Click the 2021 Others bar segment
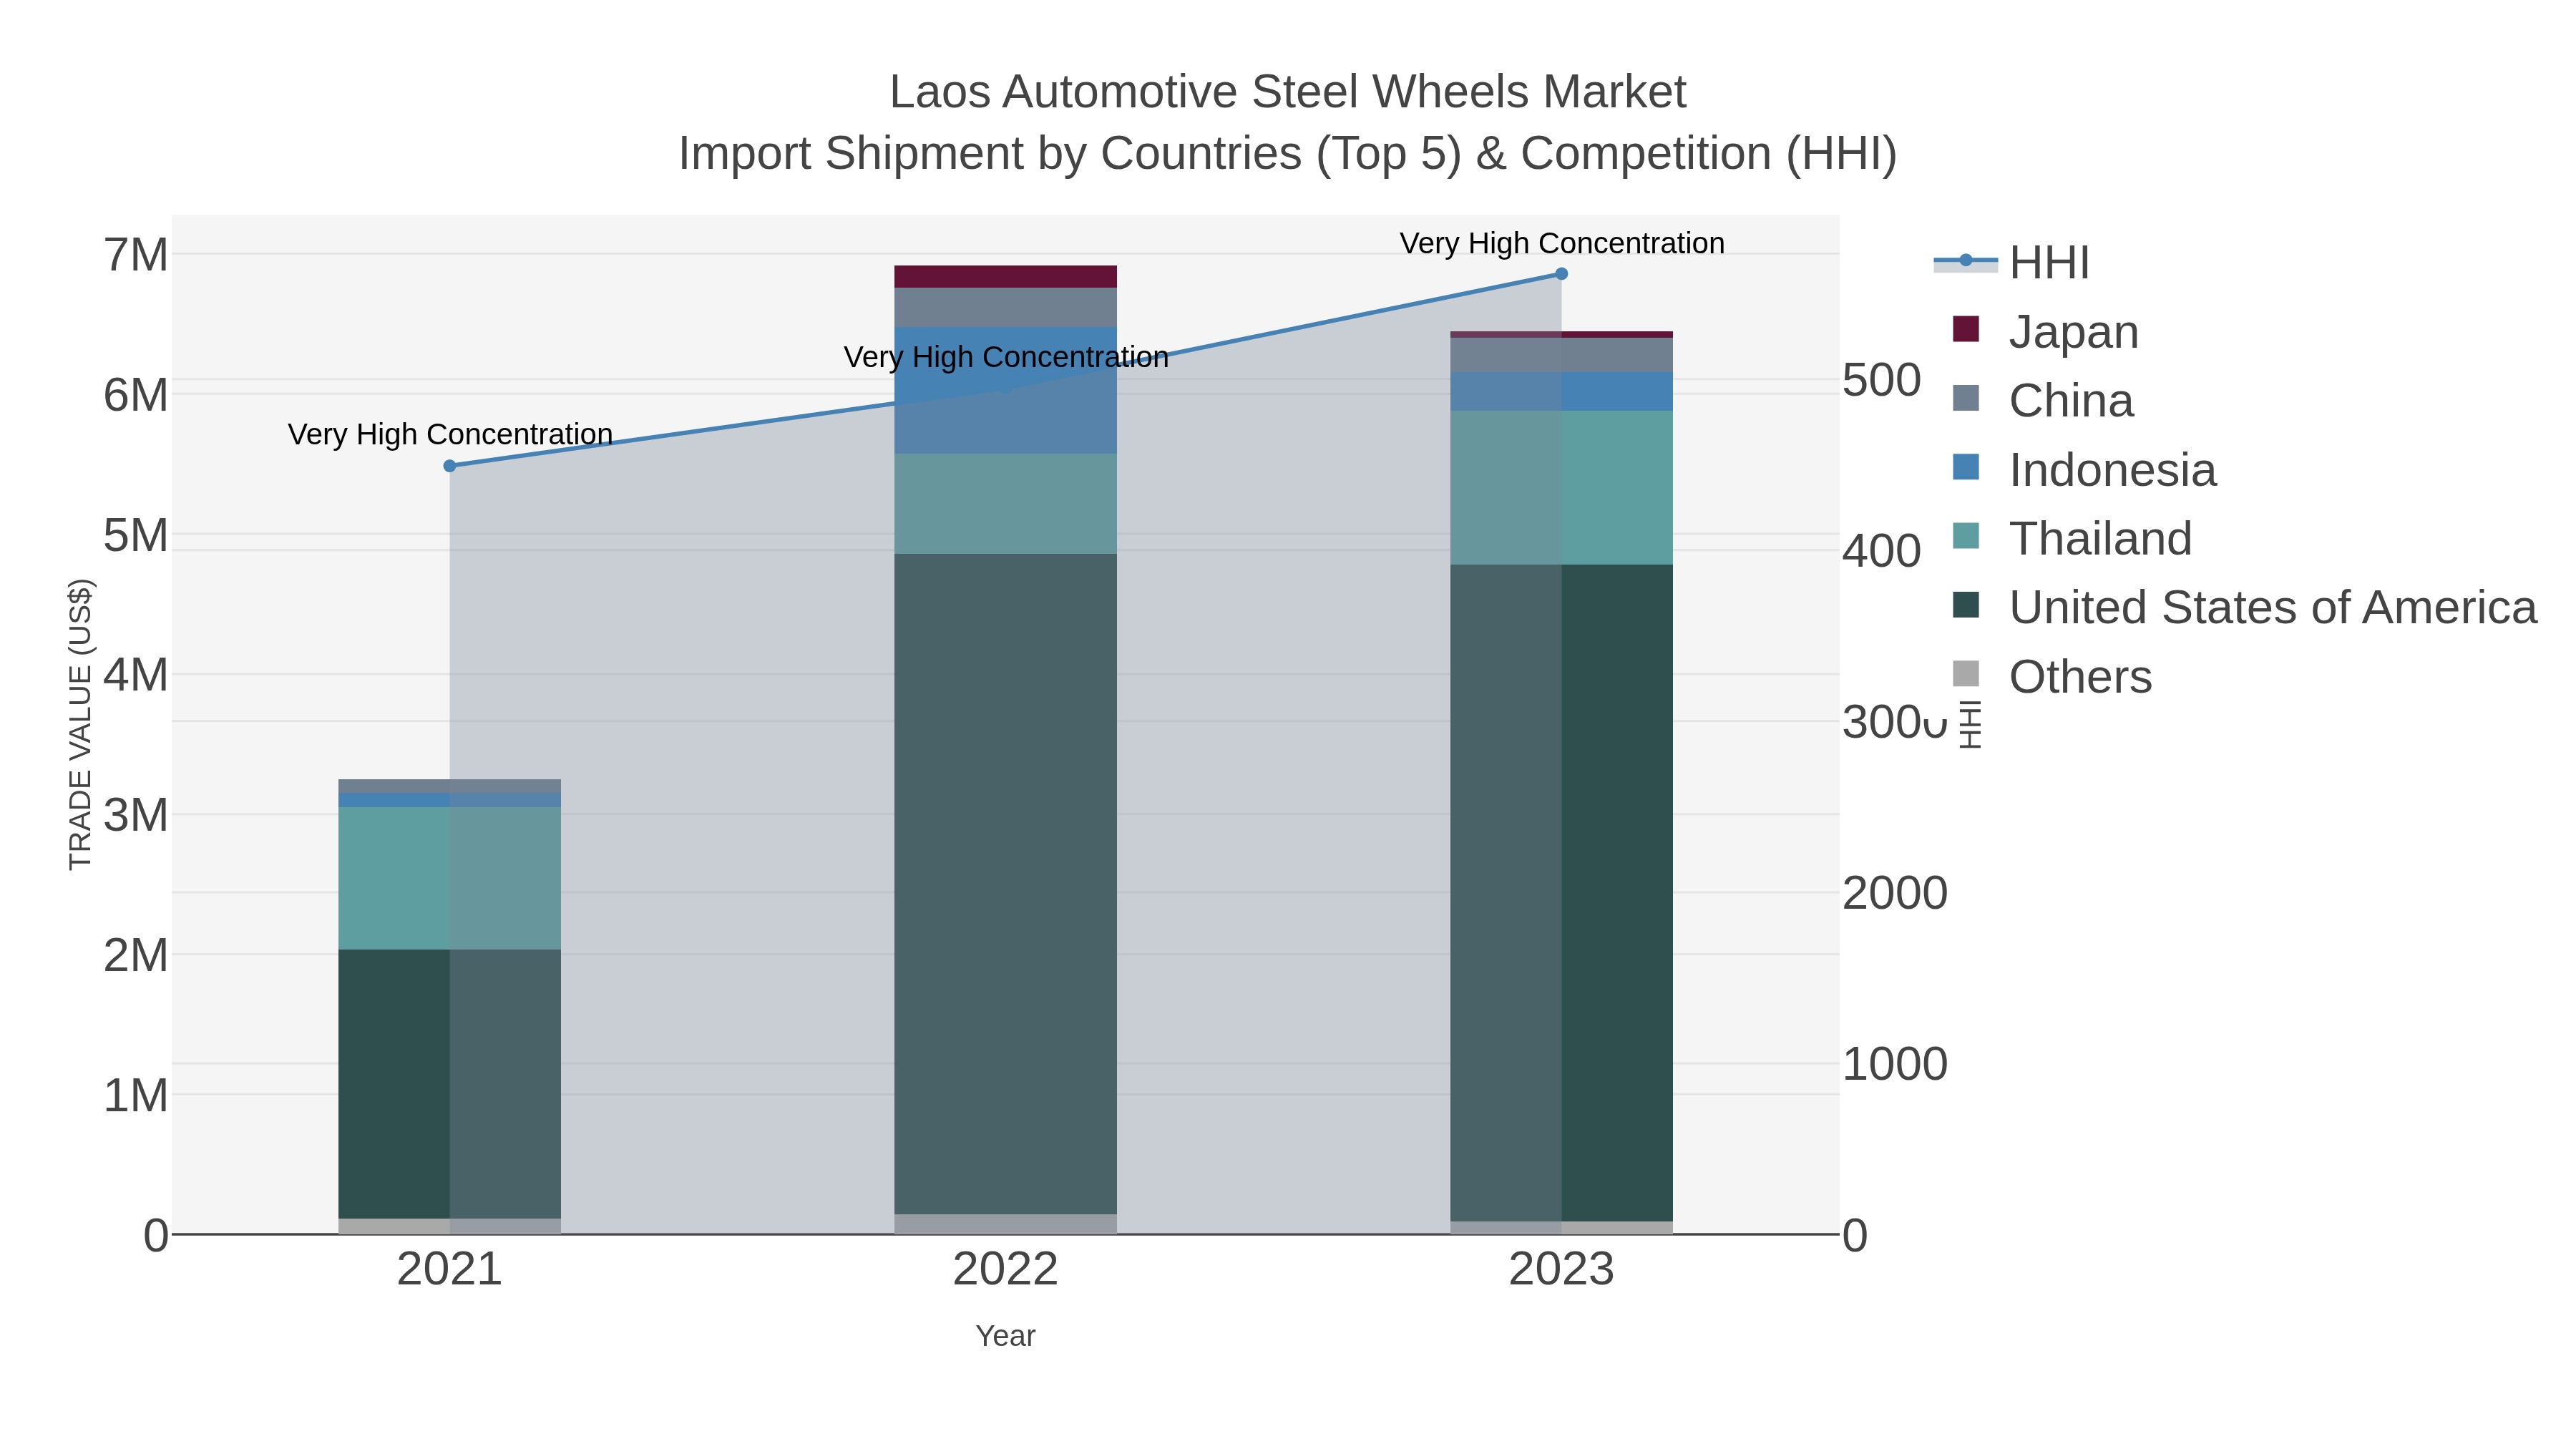The width and height of the screenshot is (2576, 1449). [x=450, y=1227]
